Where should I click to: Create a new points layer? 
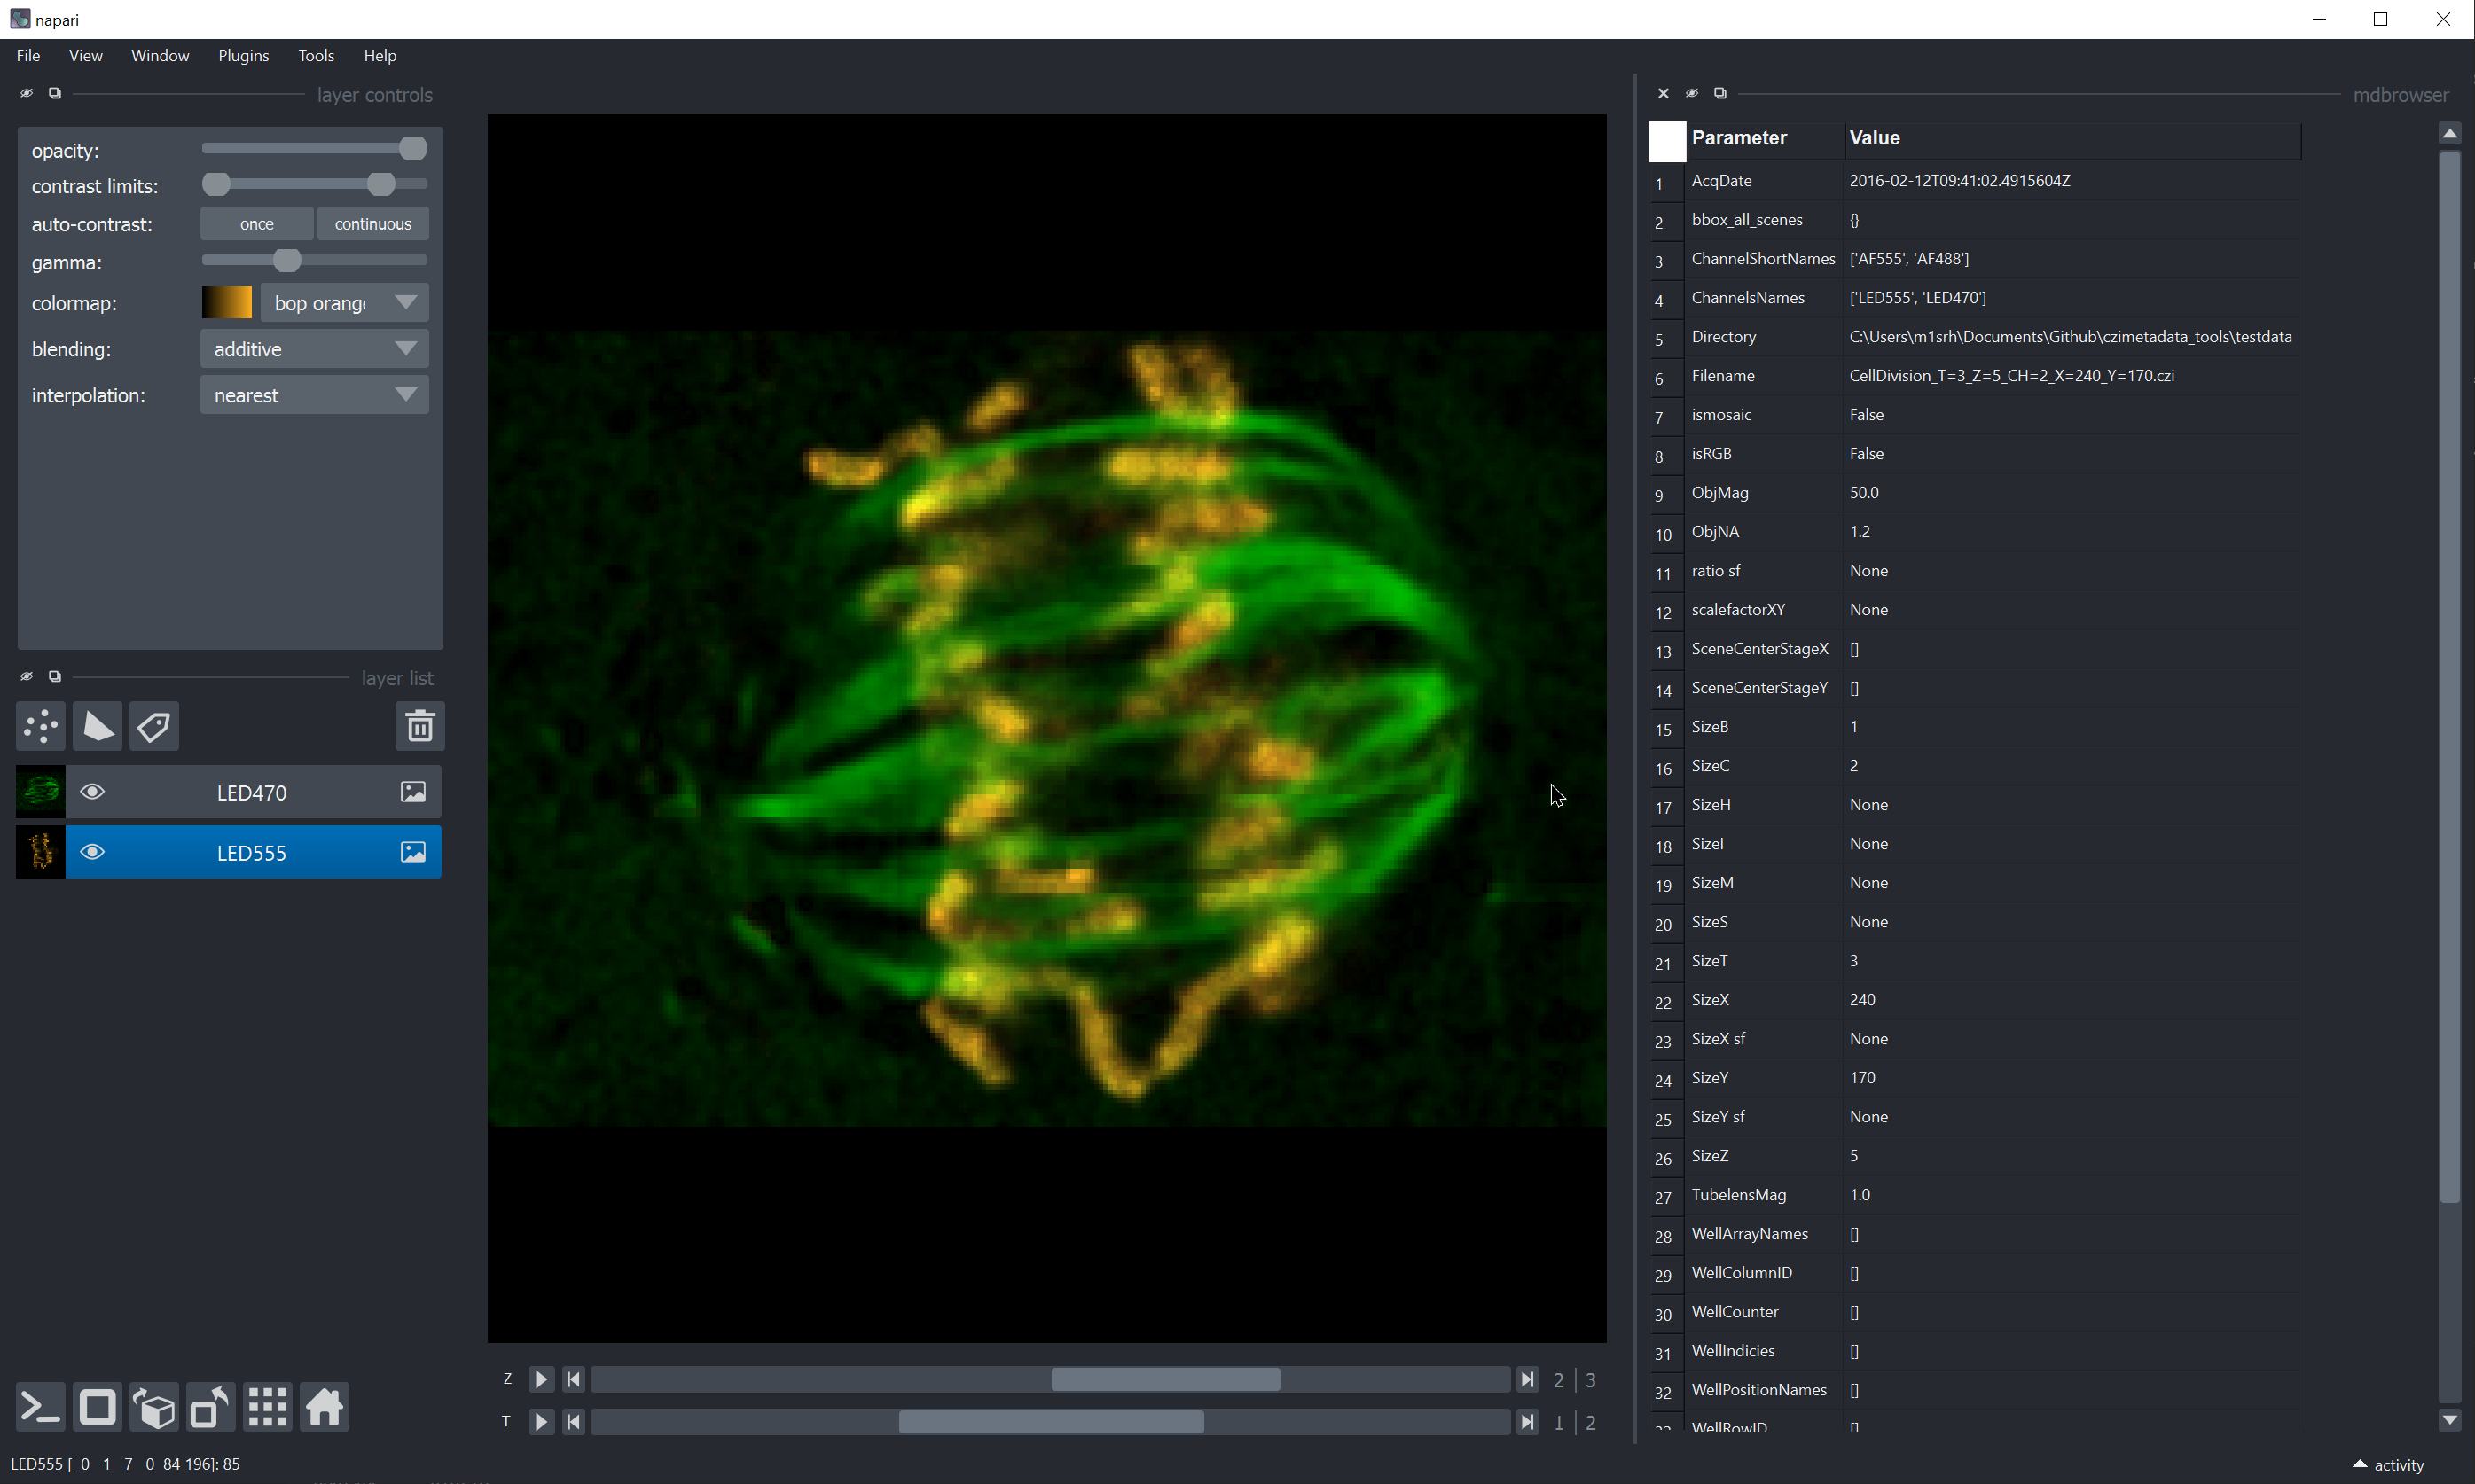(x=41, y=727)
